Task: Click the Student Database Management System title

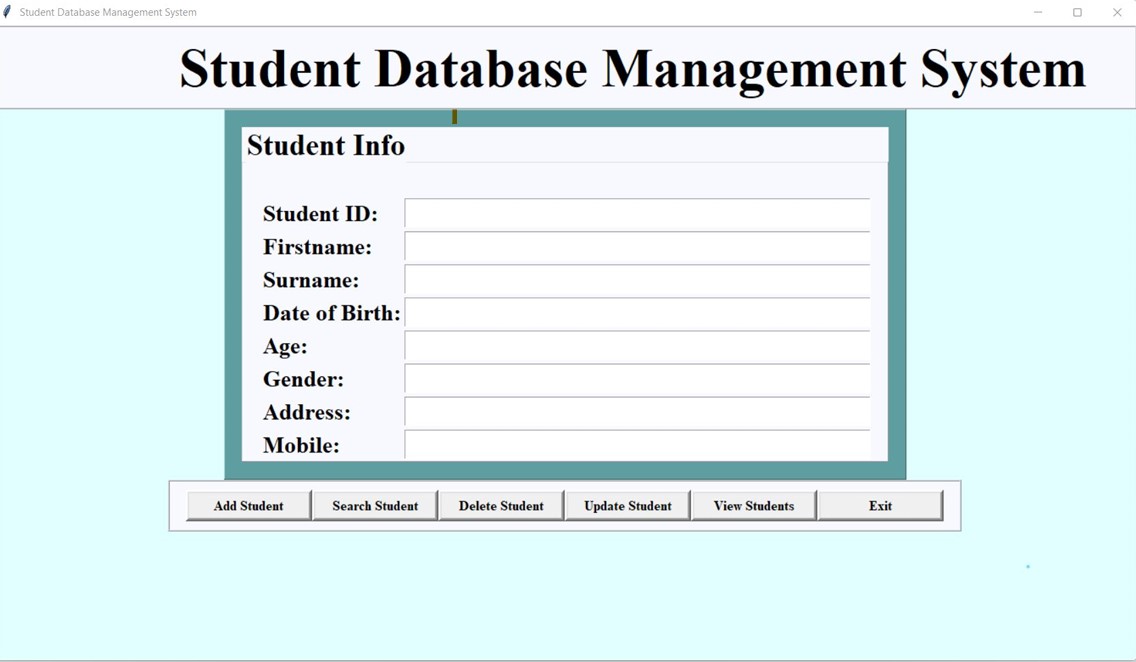Action: (x=632, y=69)
